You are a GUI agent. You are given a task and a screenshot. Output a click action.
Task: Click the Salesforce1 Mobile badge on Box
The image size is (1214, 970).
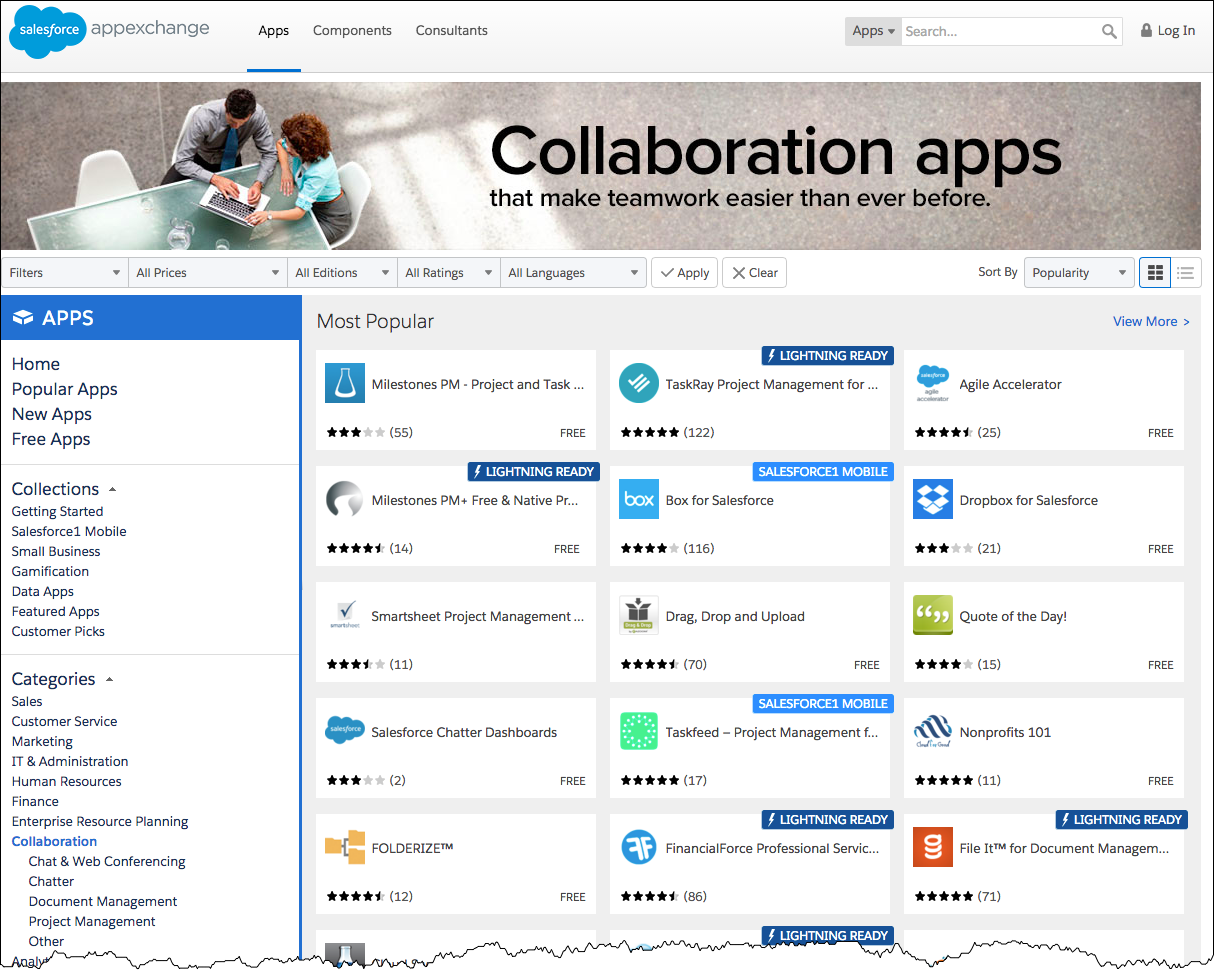point(823,472)
